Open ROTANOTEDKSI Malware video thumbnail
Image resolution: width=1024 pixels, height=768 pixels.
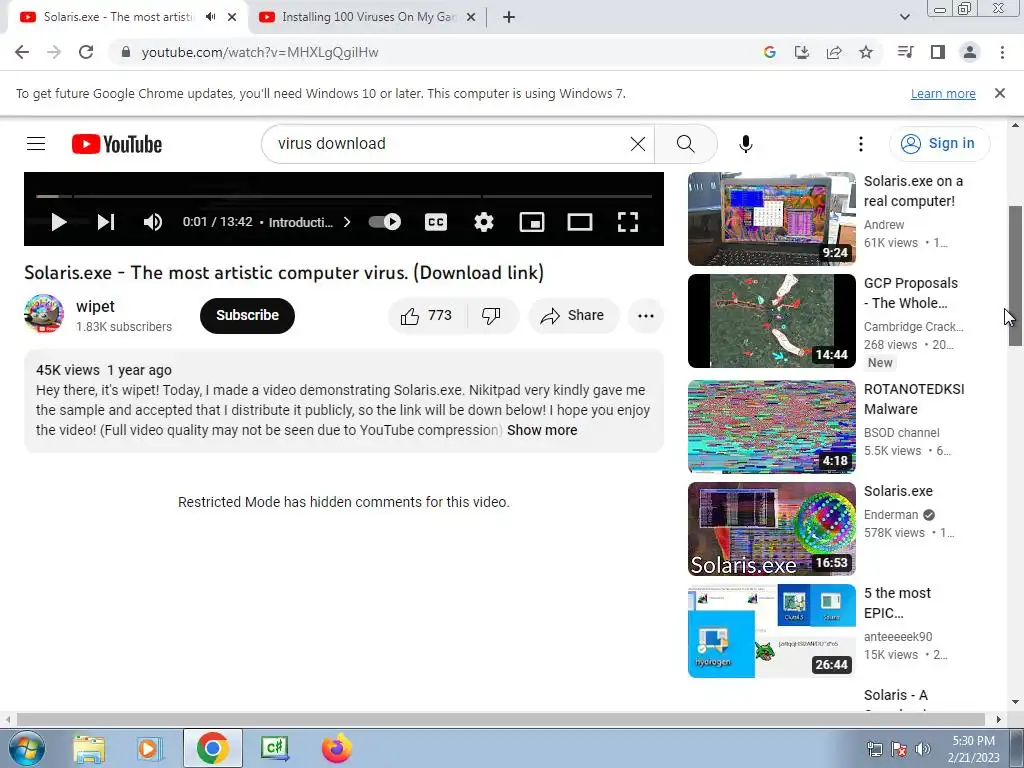pos(771,426)
